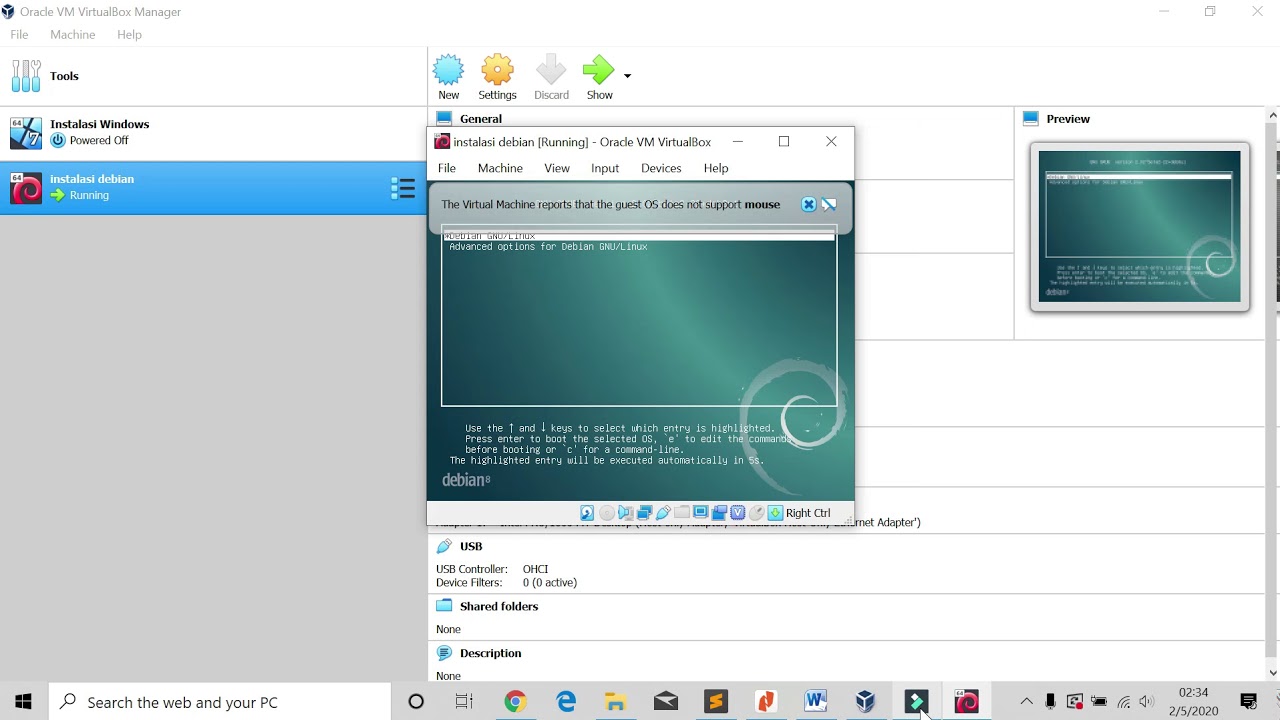Click the Shared folders section header
This screenshot has height=720, width=1280.
point(499,606)
